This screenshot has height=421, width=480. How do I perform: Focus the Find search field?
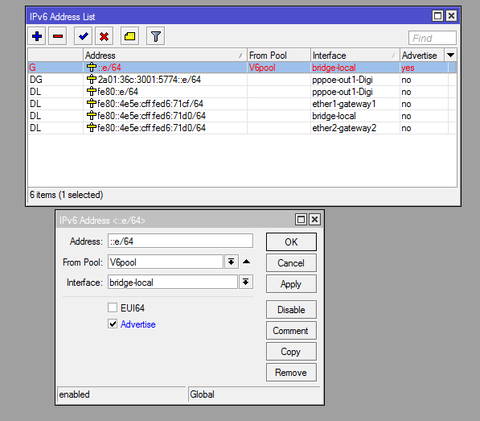pyautogui.click(x=432, y=38)
